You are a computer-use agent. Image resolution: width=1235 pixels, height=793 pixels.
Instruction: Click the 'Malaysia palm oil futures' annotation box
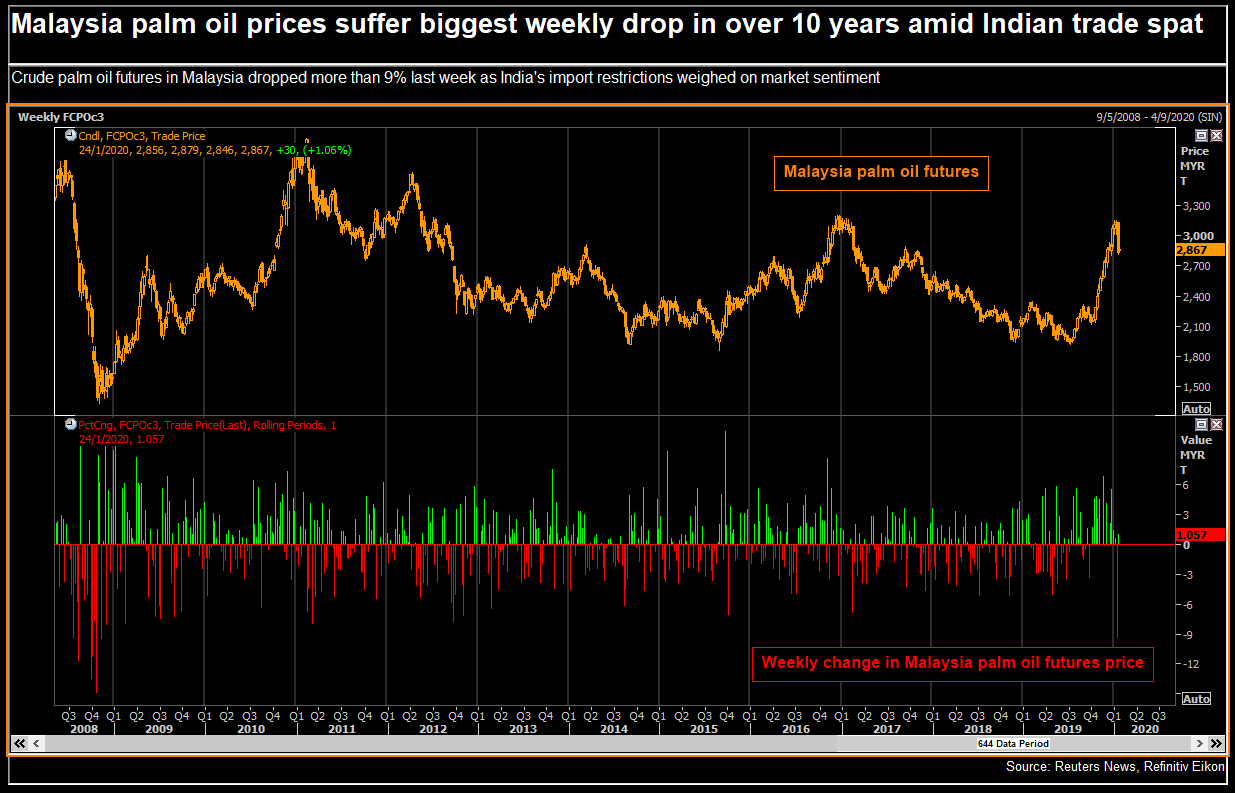coord(881,172)
